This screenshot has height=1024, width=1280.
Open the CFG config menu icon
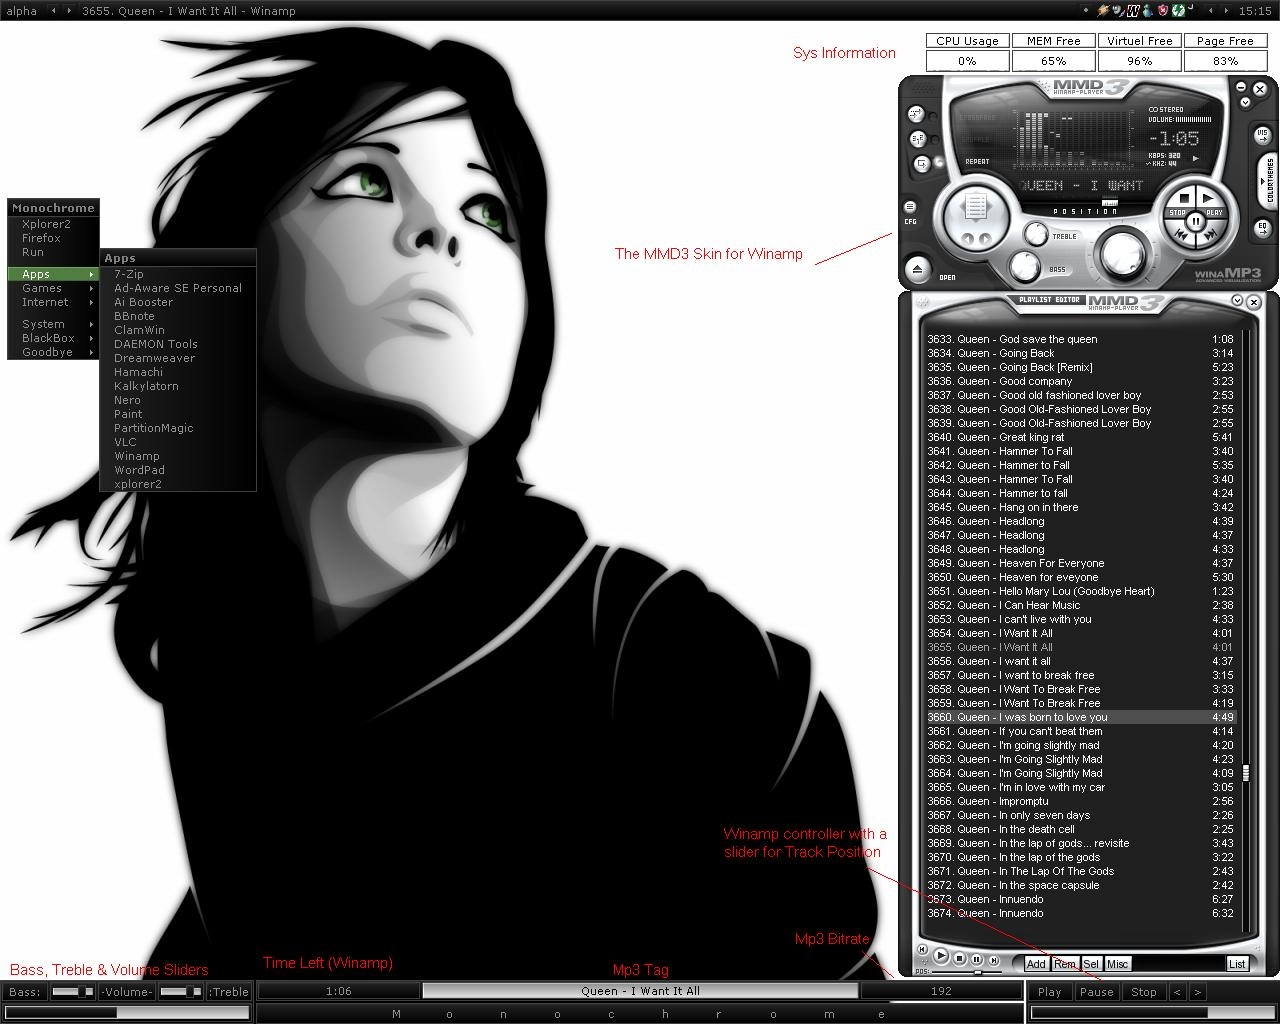click(910, 207)
